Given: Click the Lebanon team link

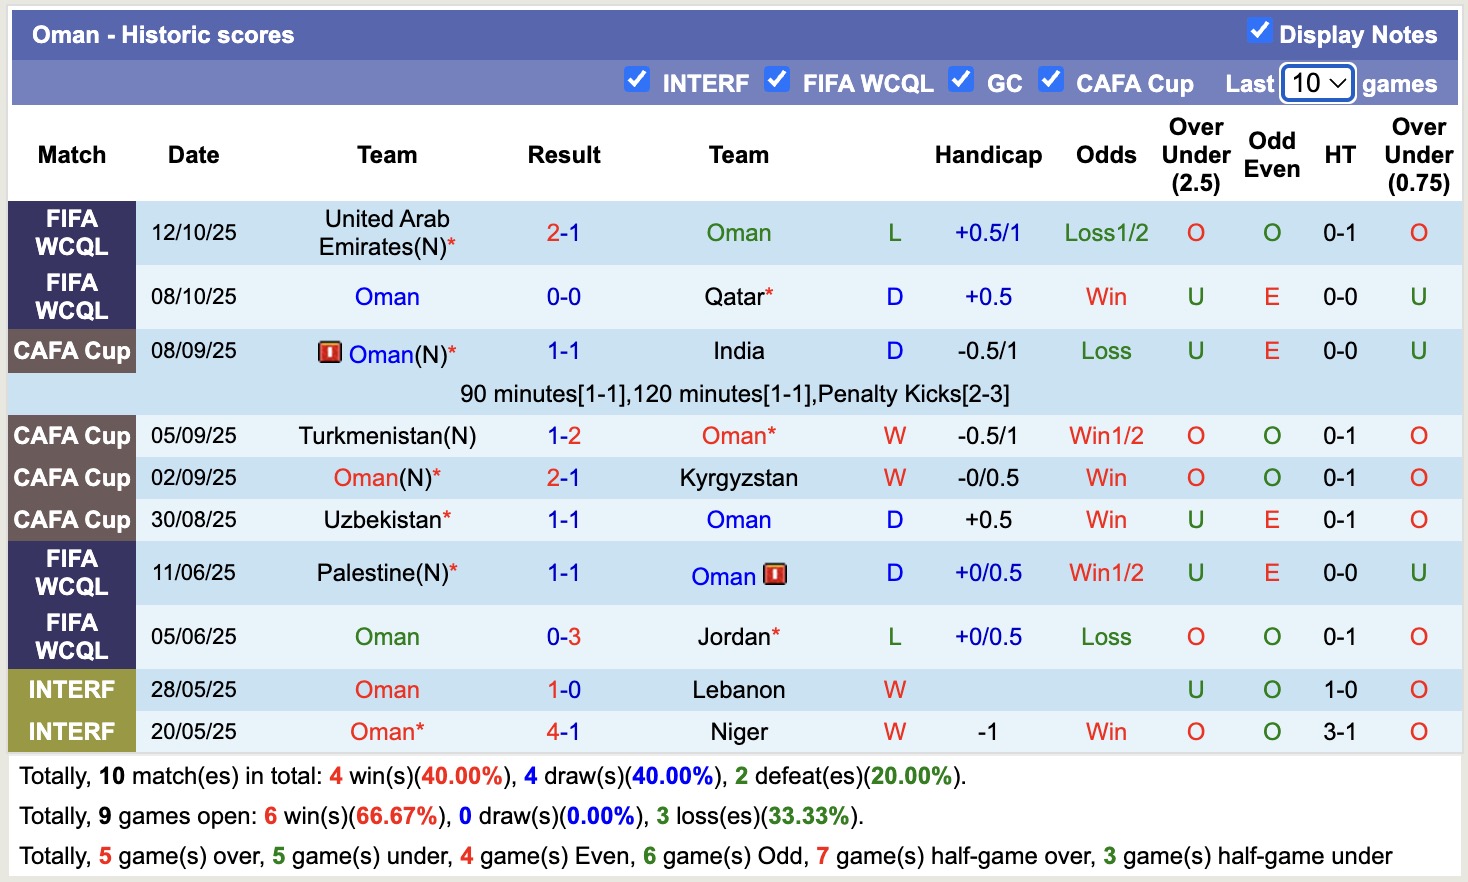Looking at the screenshot, I should [x=738, y=690].
